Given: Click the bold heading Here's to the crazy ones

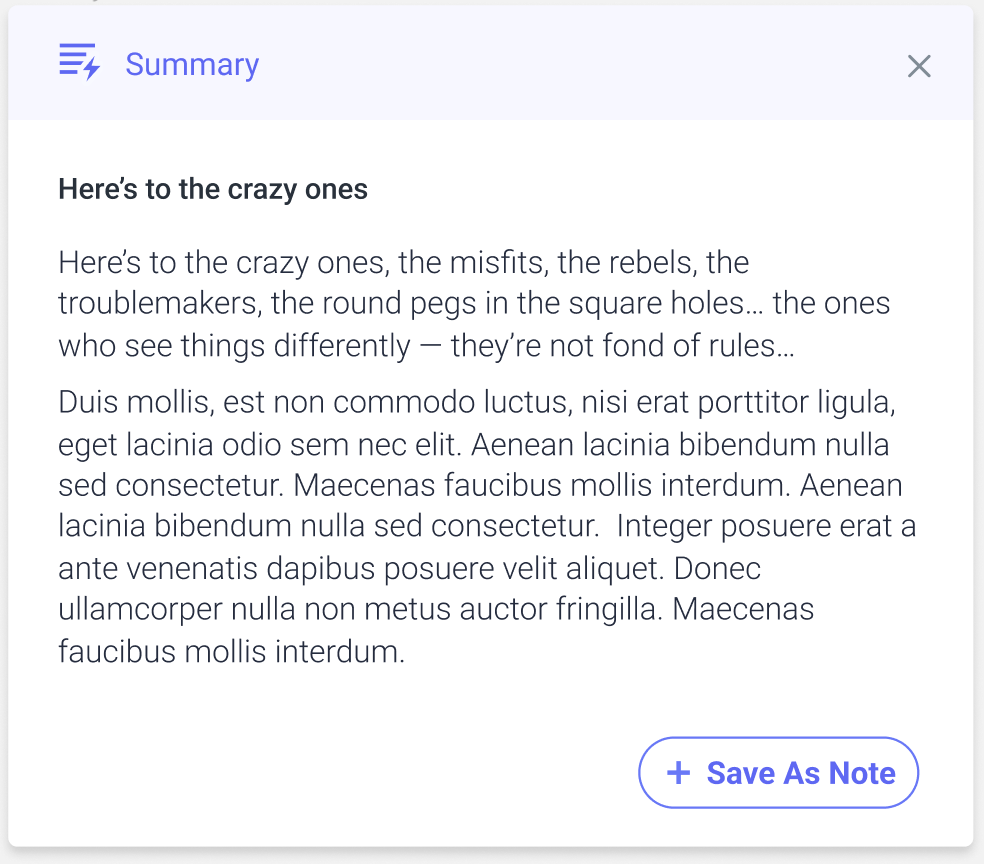Looking at the screenshot, I should pyautogui.click(x=213, y=189).
